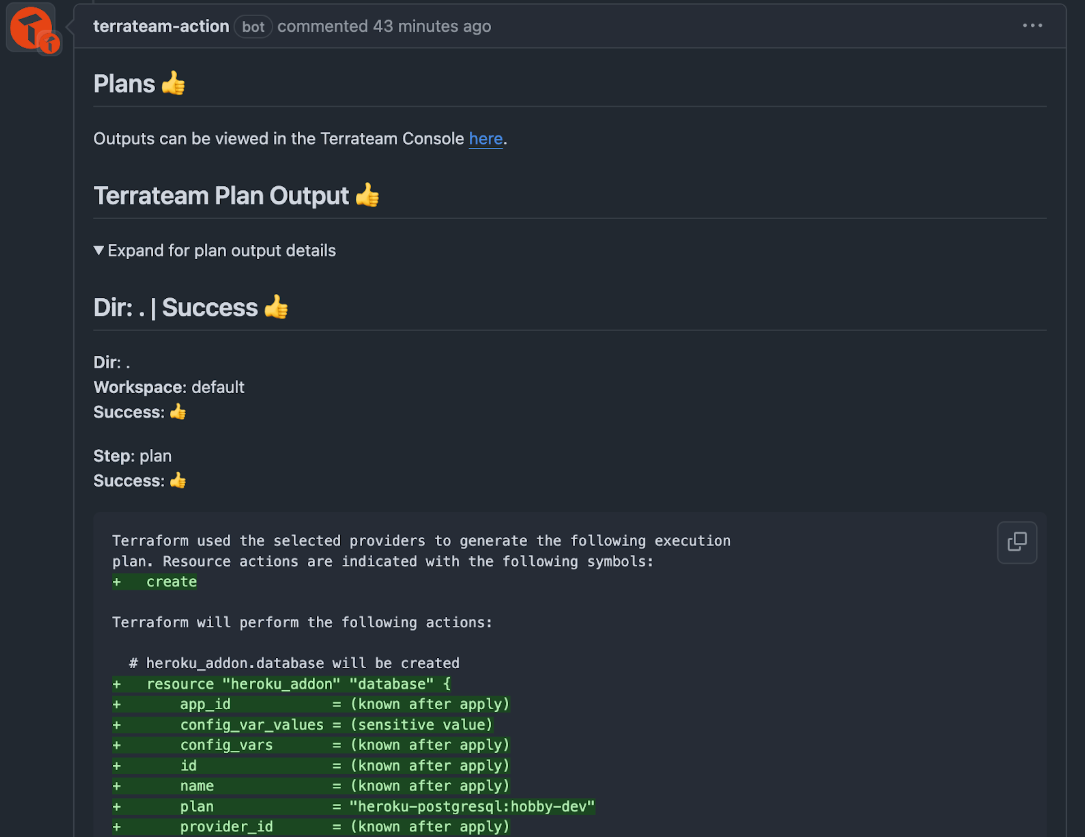Click "Outputs can be viewed in the Terrateam Console"

coord(279,138)
